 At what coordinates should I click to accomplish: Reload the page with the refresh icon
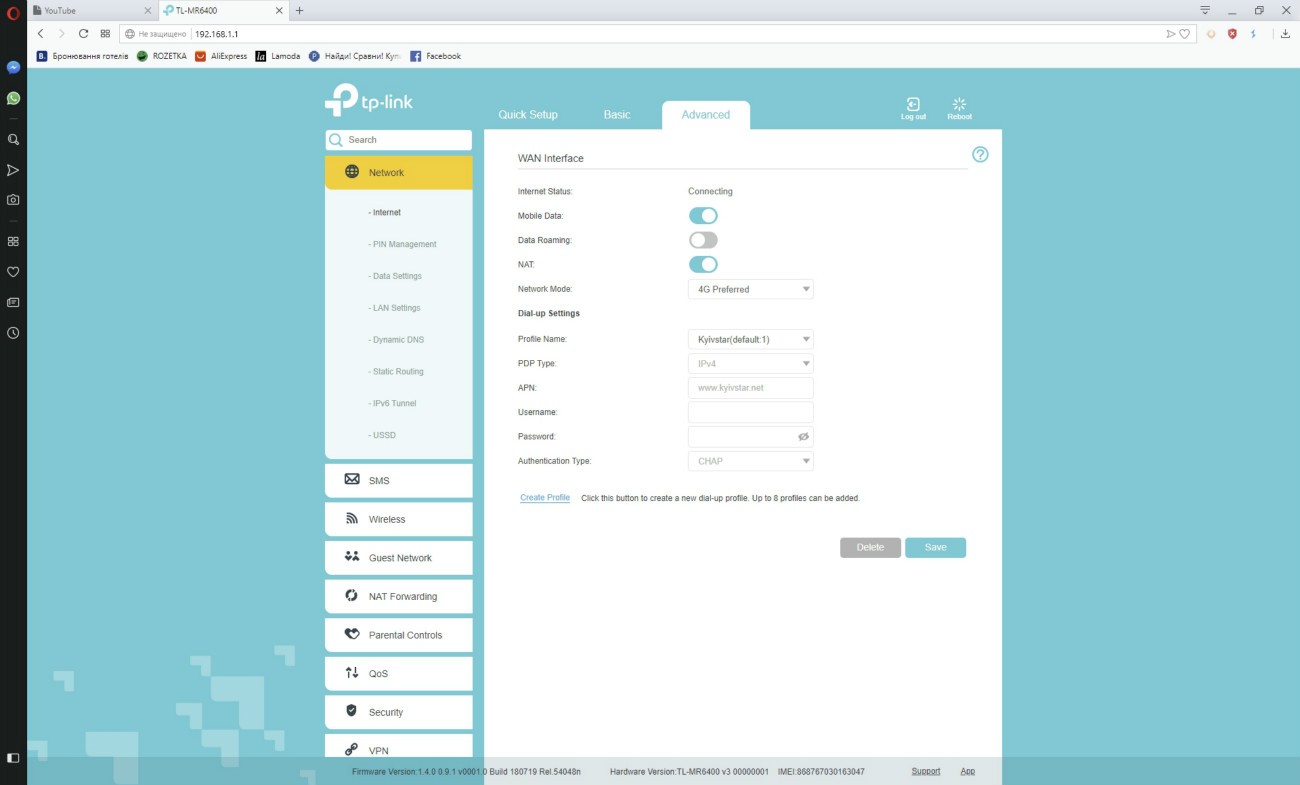pyautogui.click(x=84, y=34)
